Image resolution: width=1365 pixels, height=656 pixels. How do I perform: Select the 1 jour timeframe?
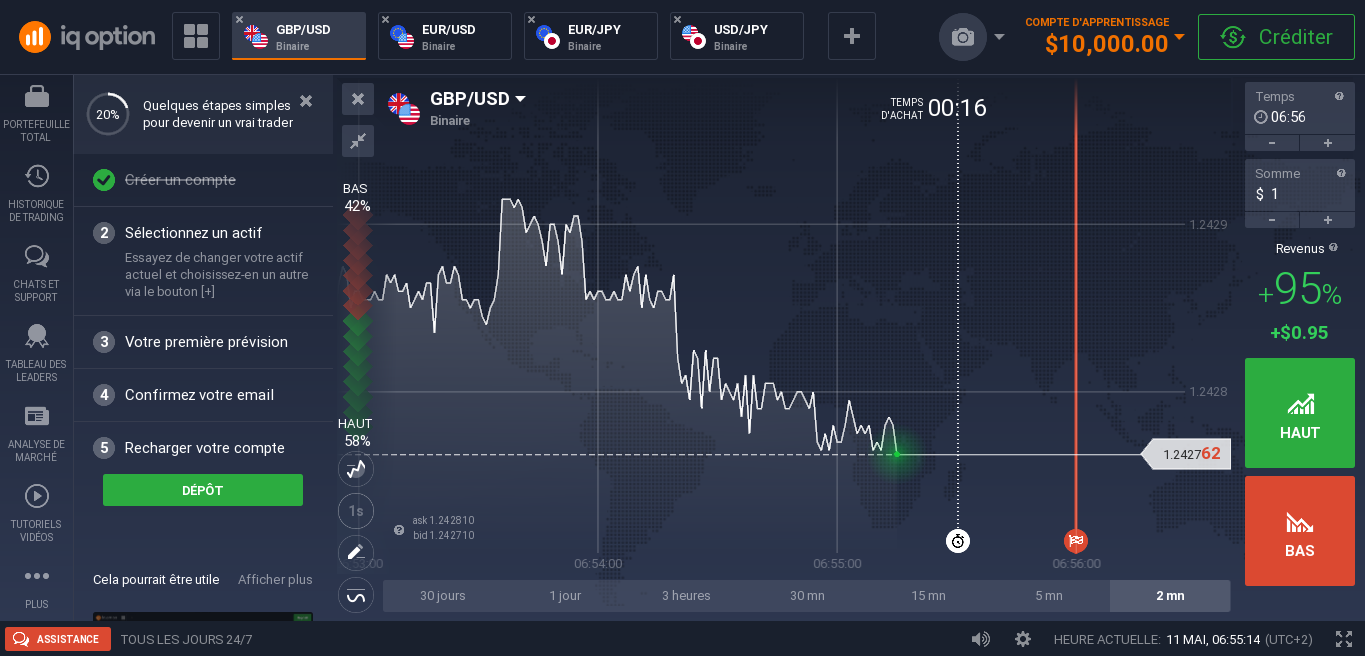565,596
